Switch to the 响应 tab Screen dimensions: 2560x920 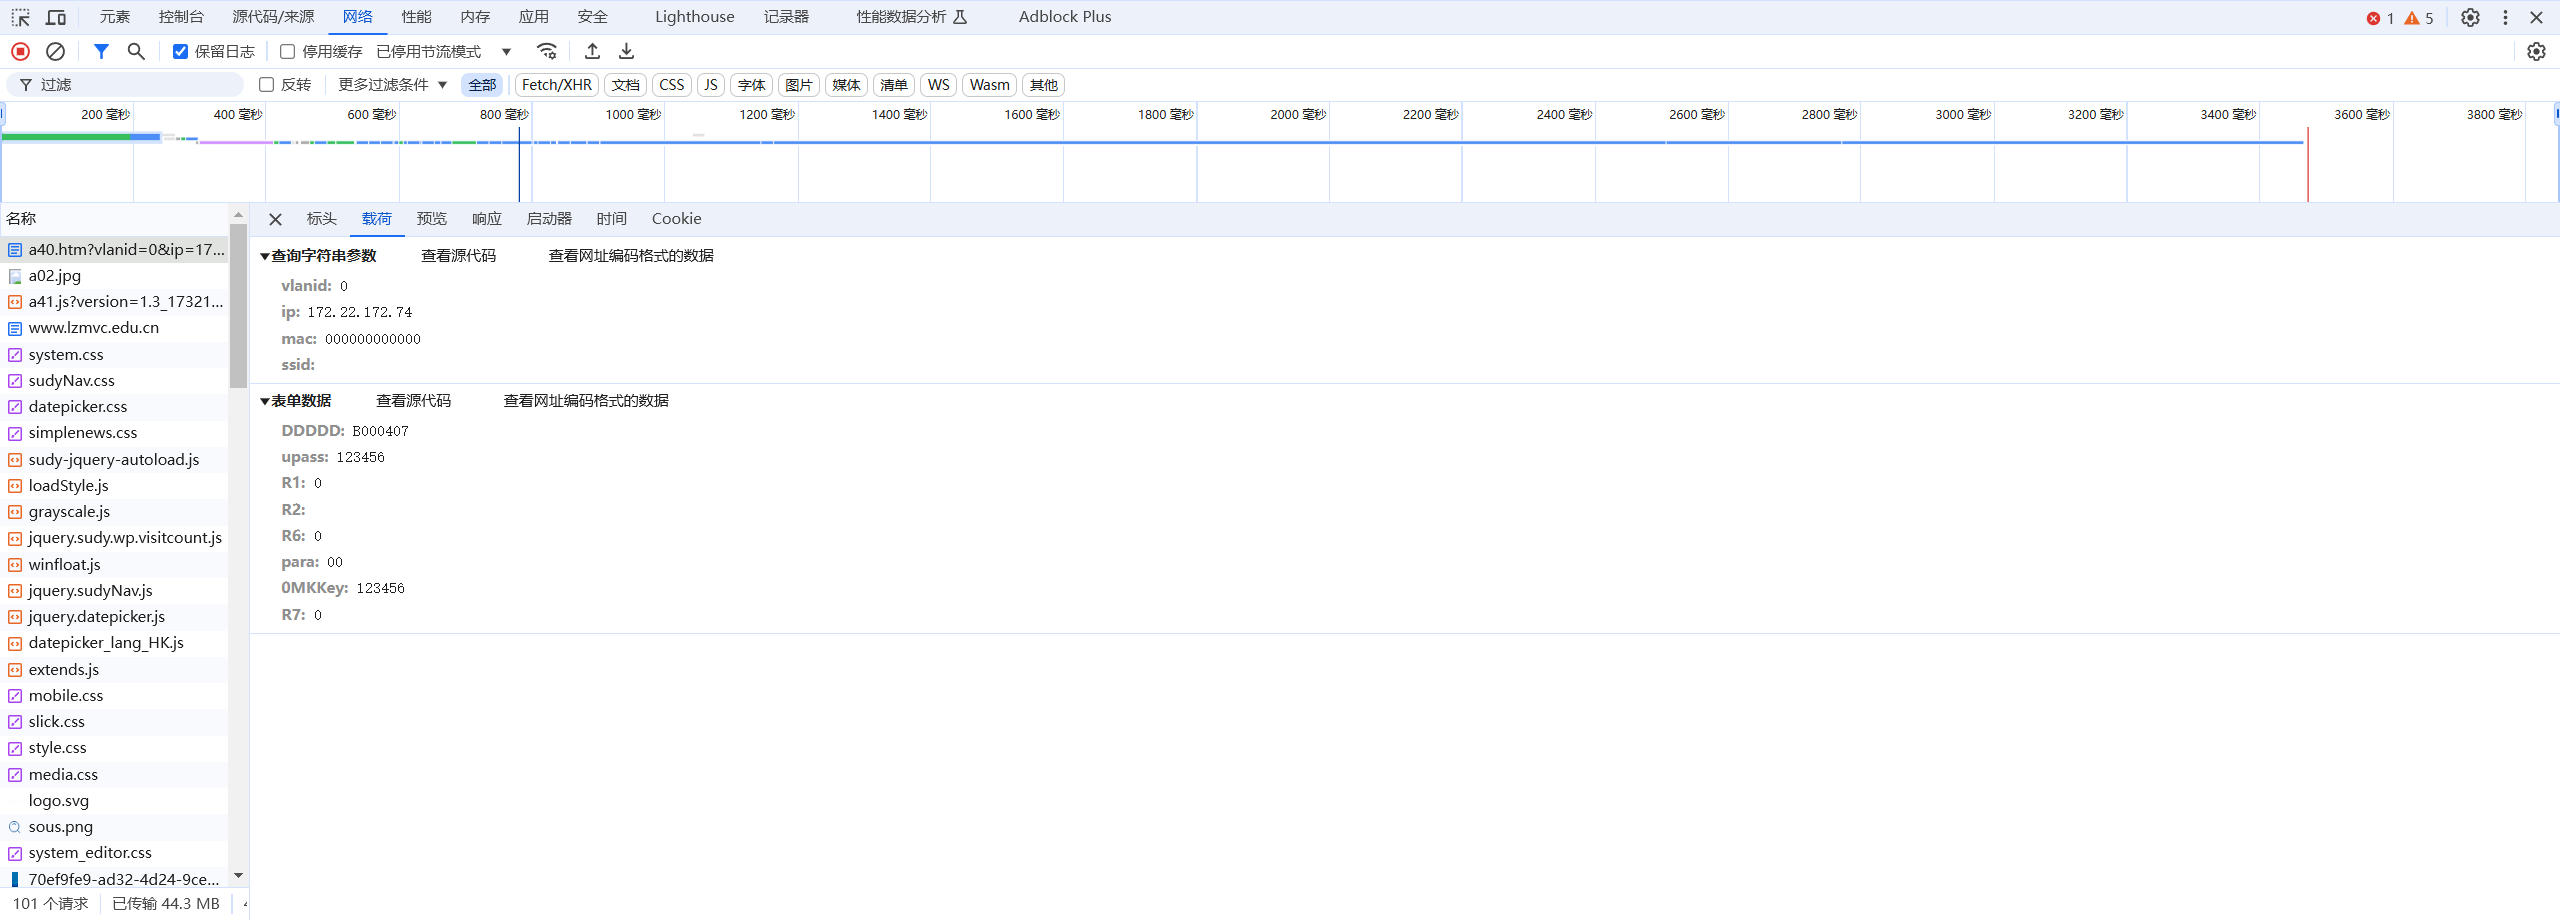(x=486, y=219)
